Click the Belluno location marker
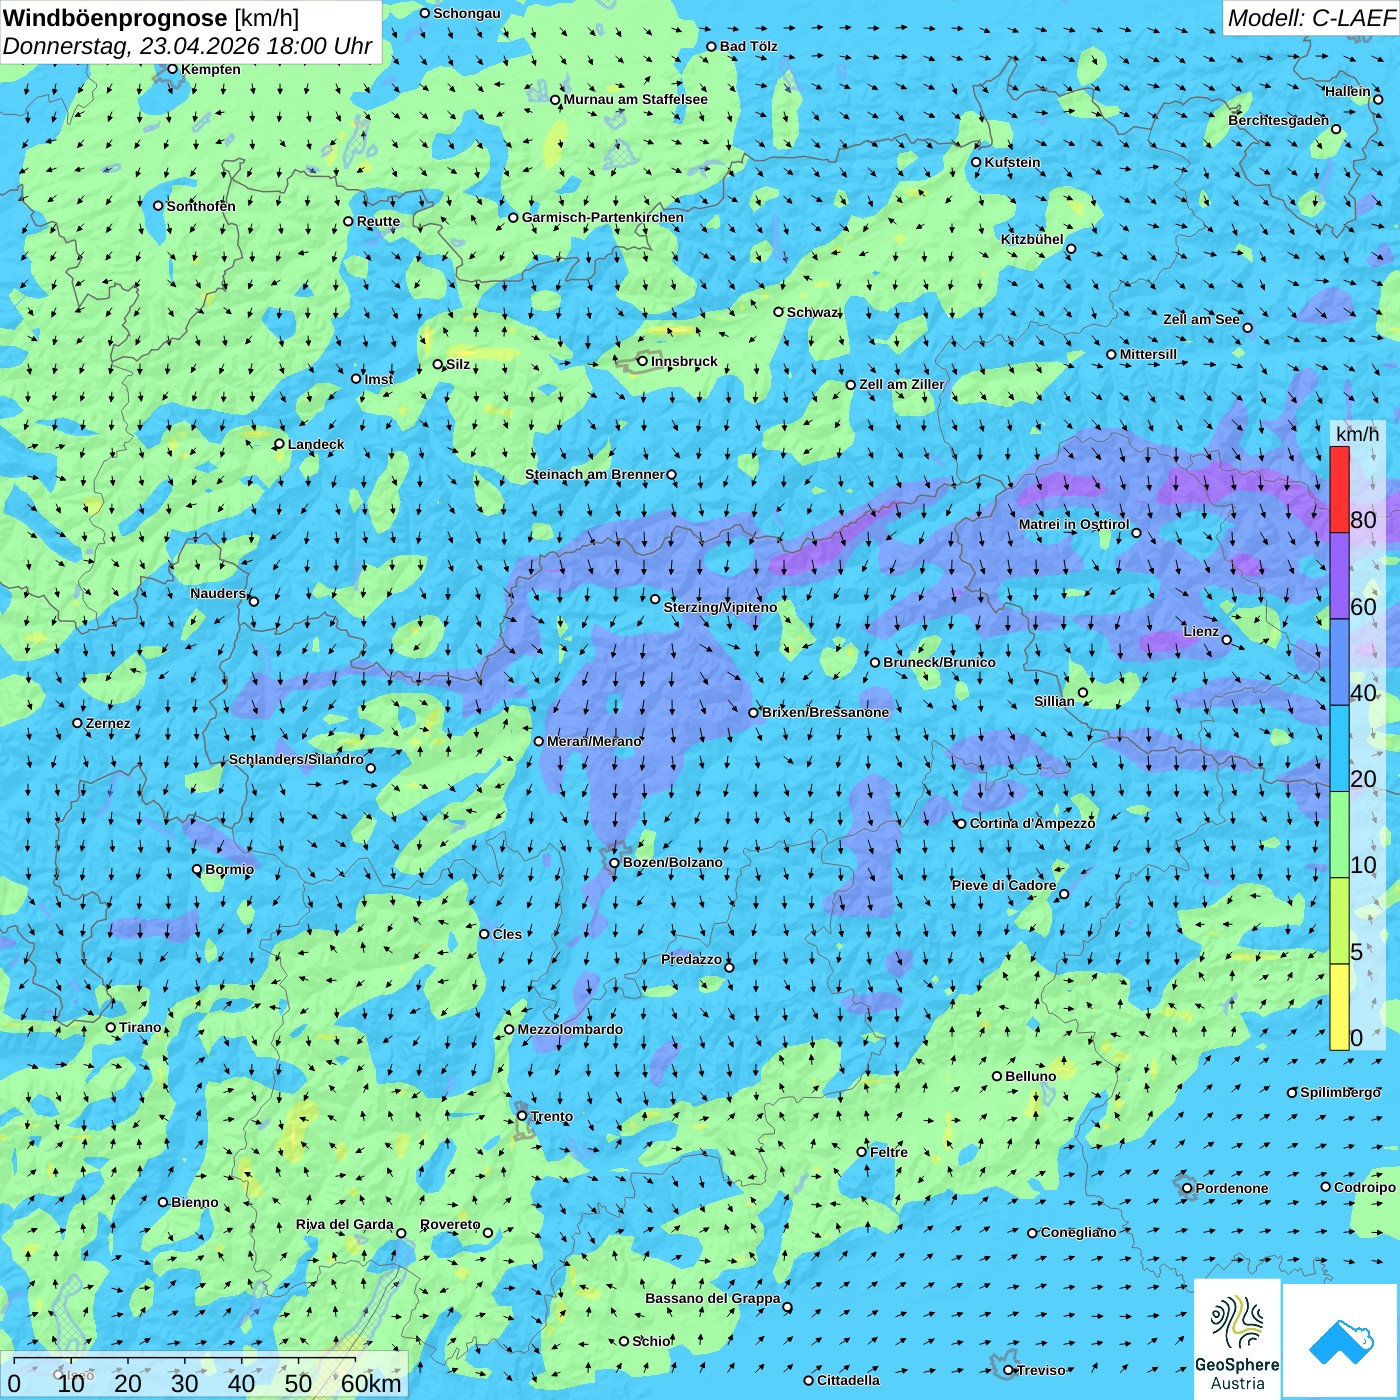Viewport: 1400px width, 1400px height. (997, 1076)
